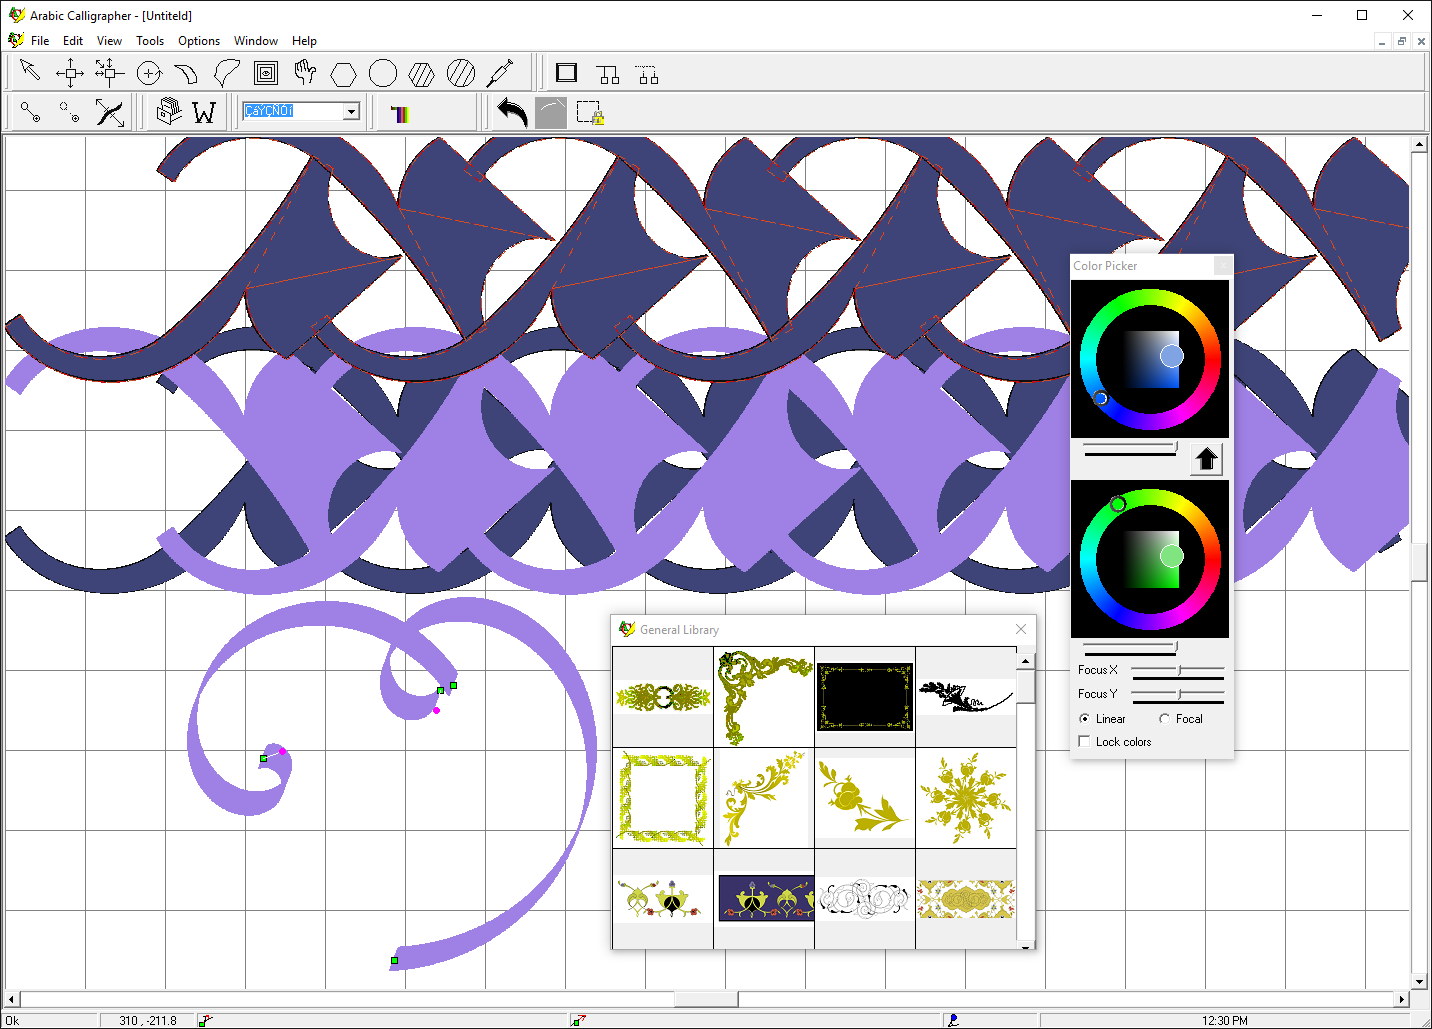Select the hatched hexagon fill tool
The image size is (1432, 1029).
click(422, 73)
